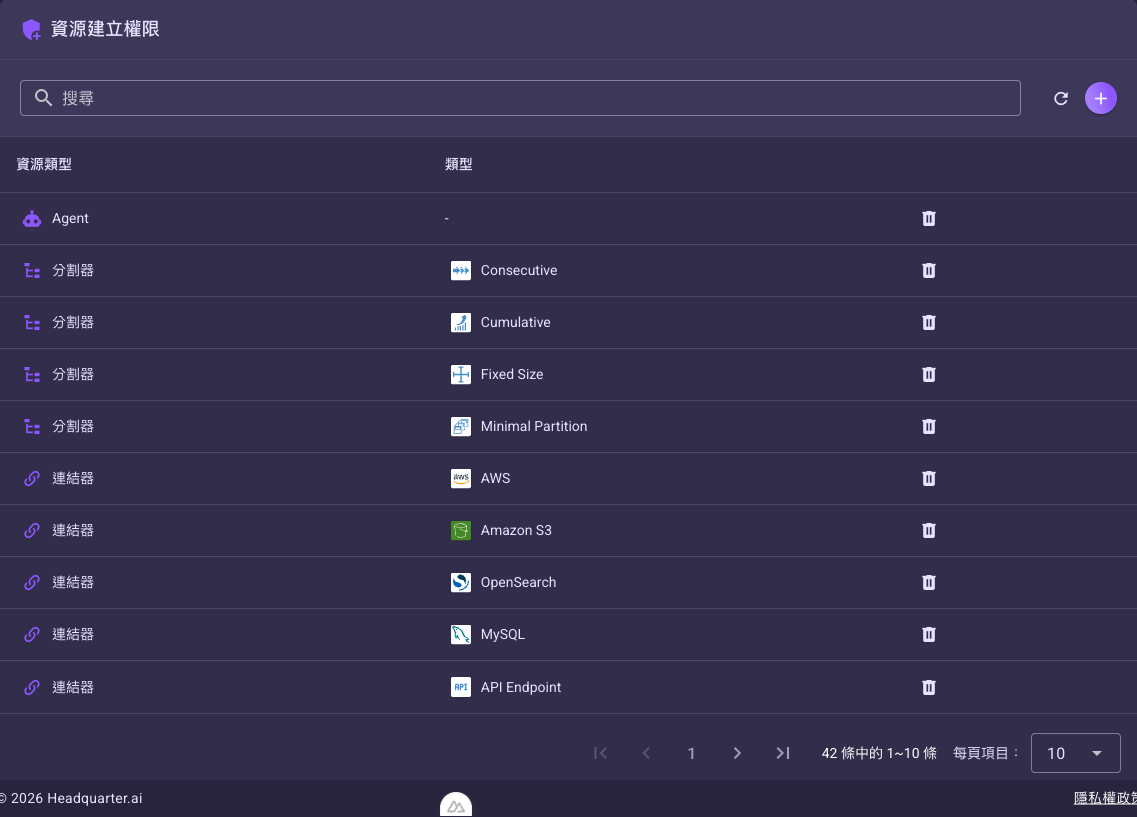
Task: Jump to the first page
Action: [600, 753]
